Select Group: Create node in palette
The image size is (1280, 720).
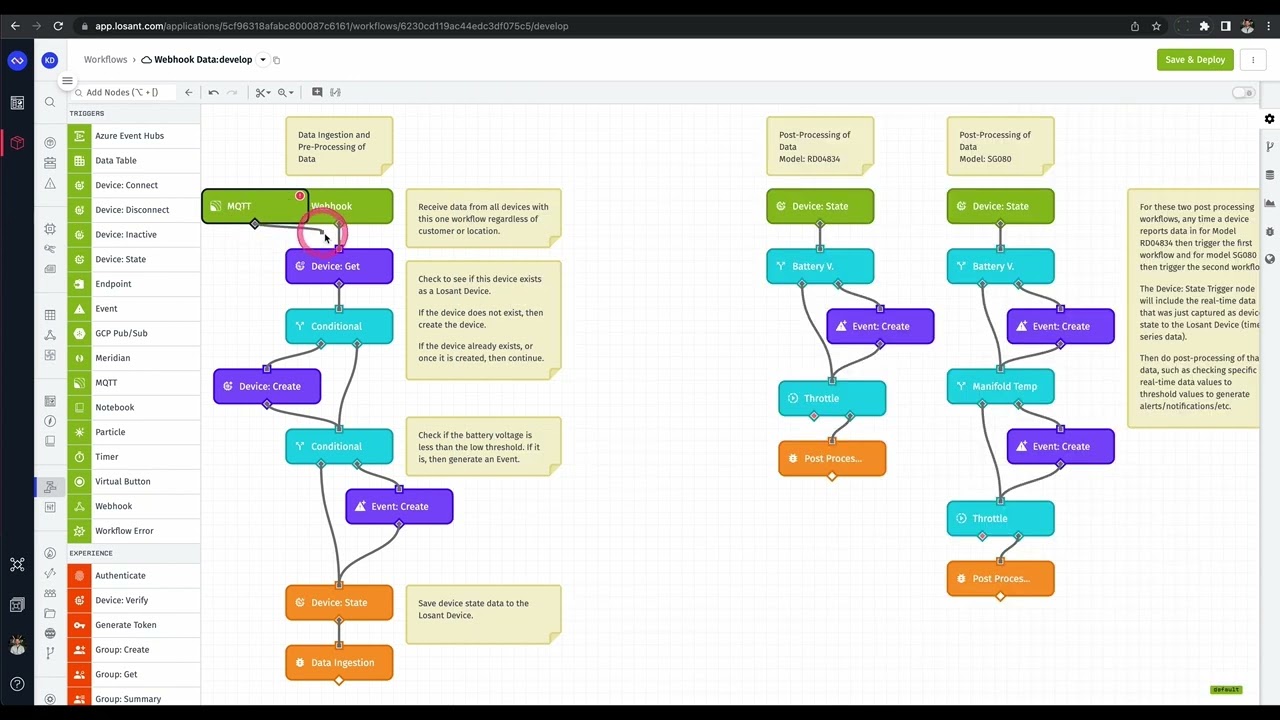[134, 650]
